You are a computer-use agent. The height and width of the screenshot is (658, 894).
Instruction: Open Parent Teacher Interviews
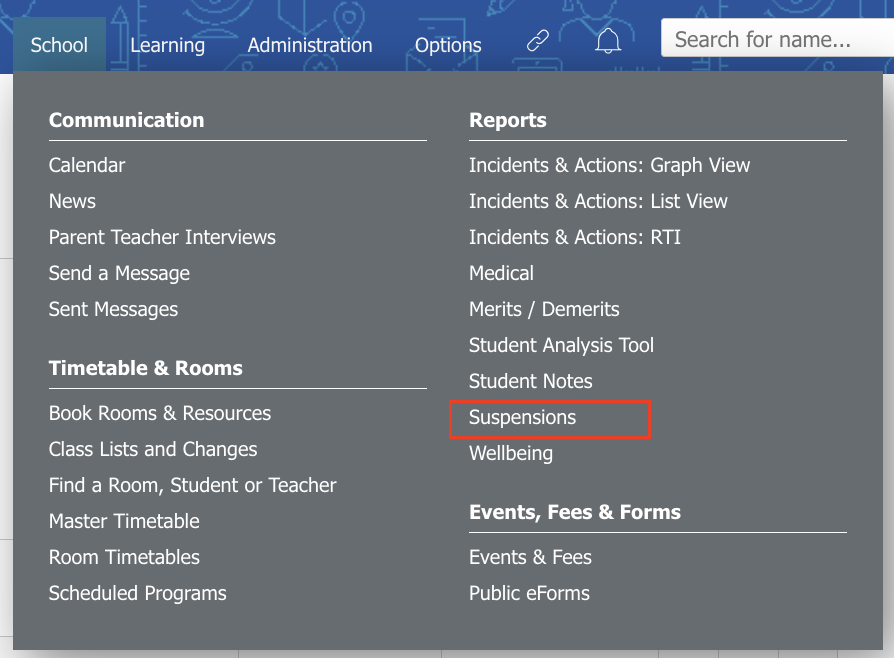[x=162, y=237]
